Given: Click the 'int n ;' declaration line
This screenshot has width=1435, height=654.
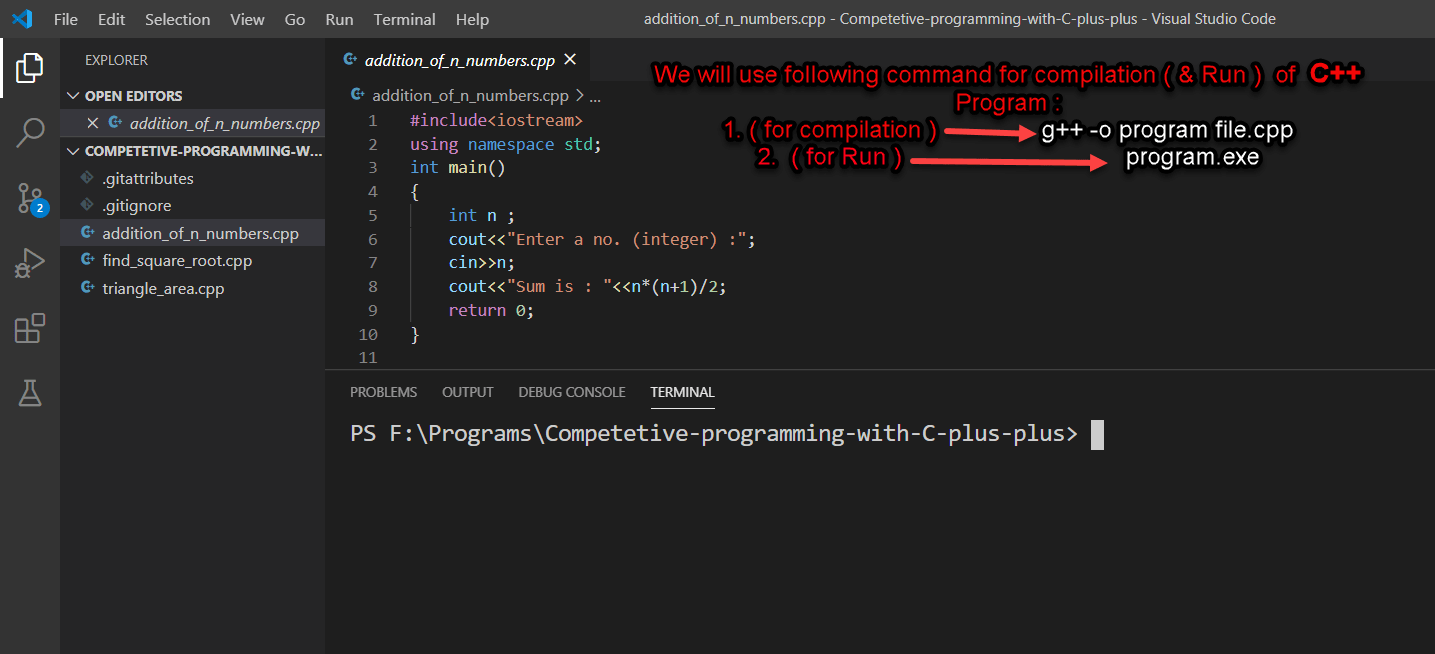Looking at the screenshot, I should coord(482,215).
